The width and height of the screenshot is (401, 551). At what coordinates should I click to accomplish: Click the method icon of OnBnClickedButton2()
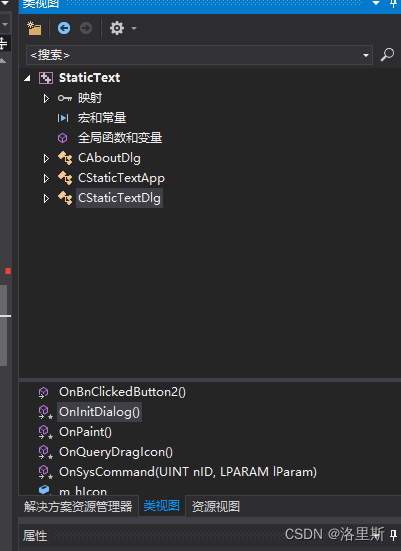tap(43, 393)
